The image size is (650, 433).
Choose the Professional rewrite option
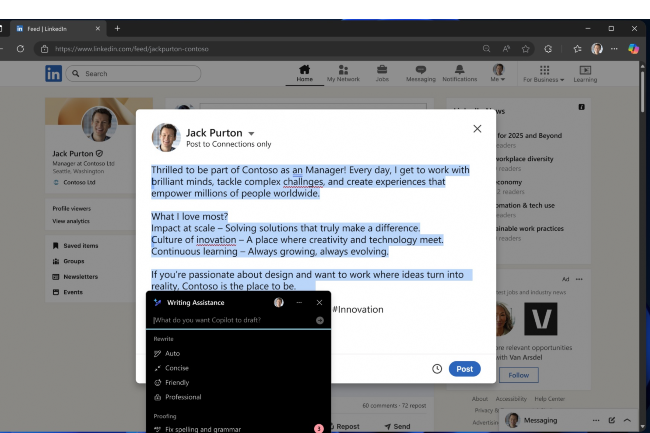pyautogui.click(x=183, y=397)
